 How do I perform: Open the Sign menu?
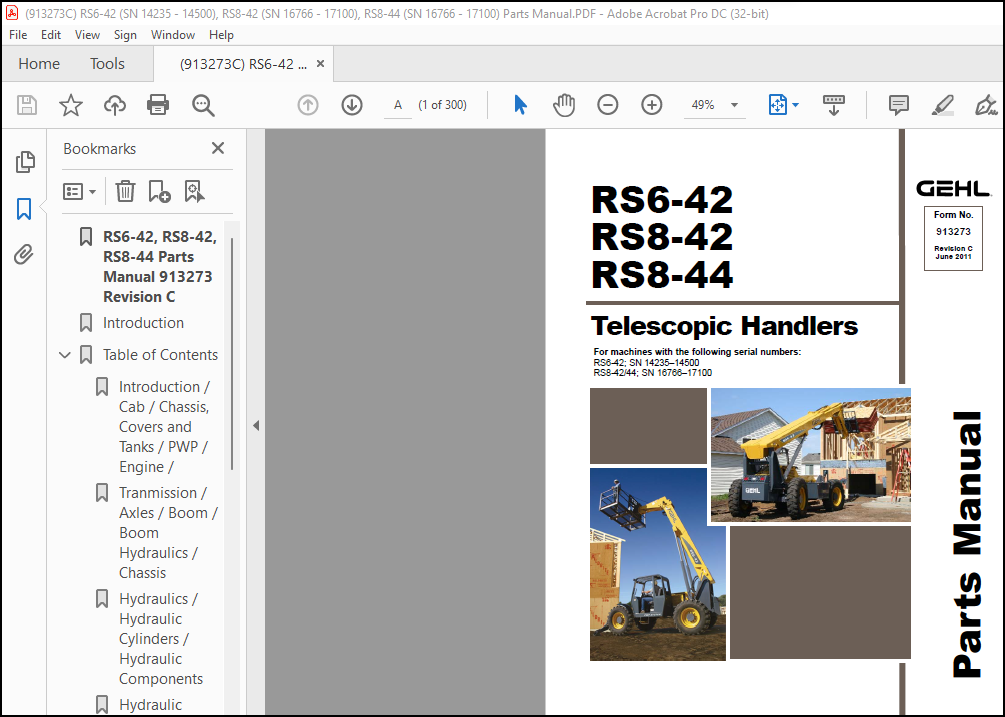125,35
